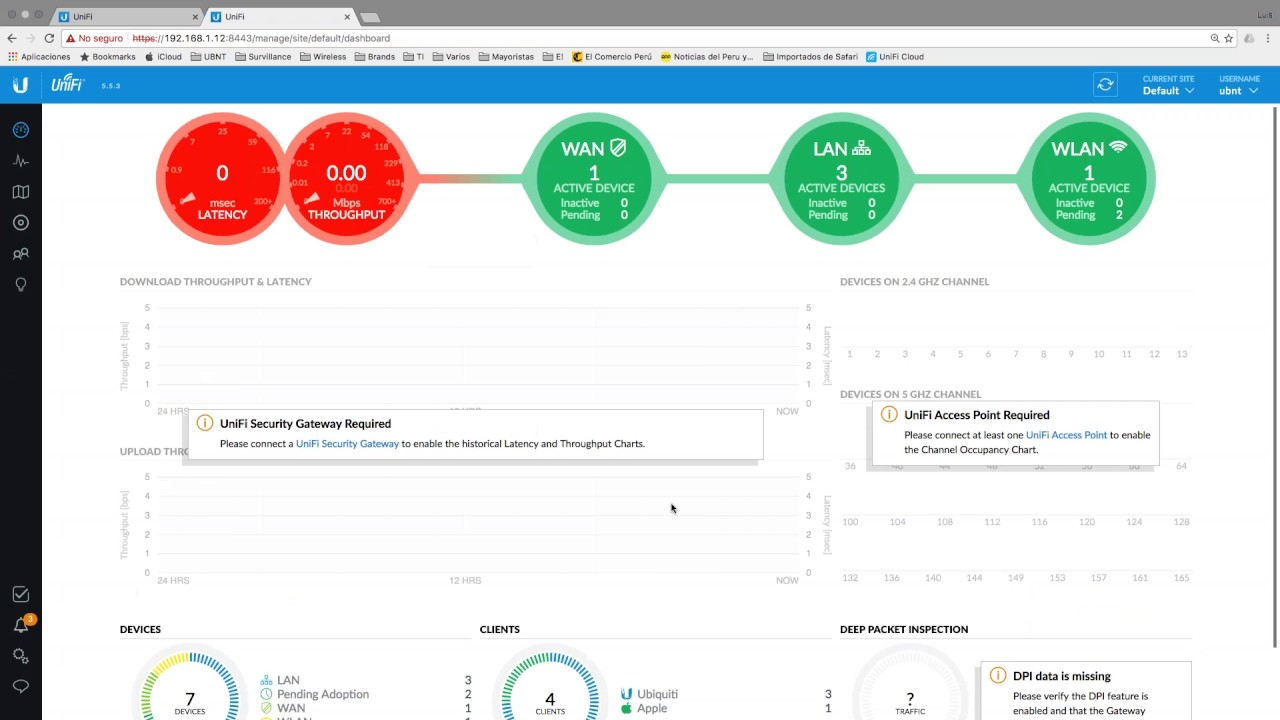
Task: Open the Settings gears icon
Action: click(x=20, y=656)
